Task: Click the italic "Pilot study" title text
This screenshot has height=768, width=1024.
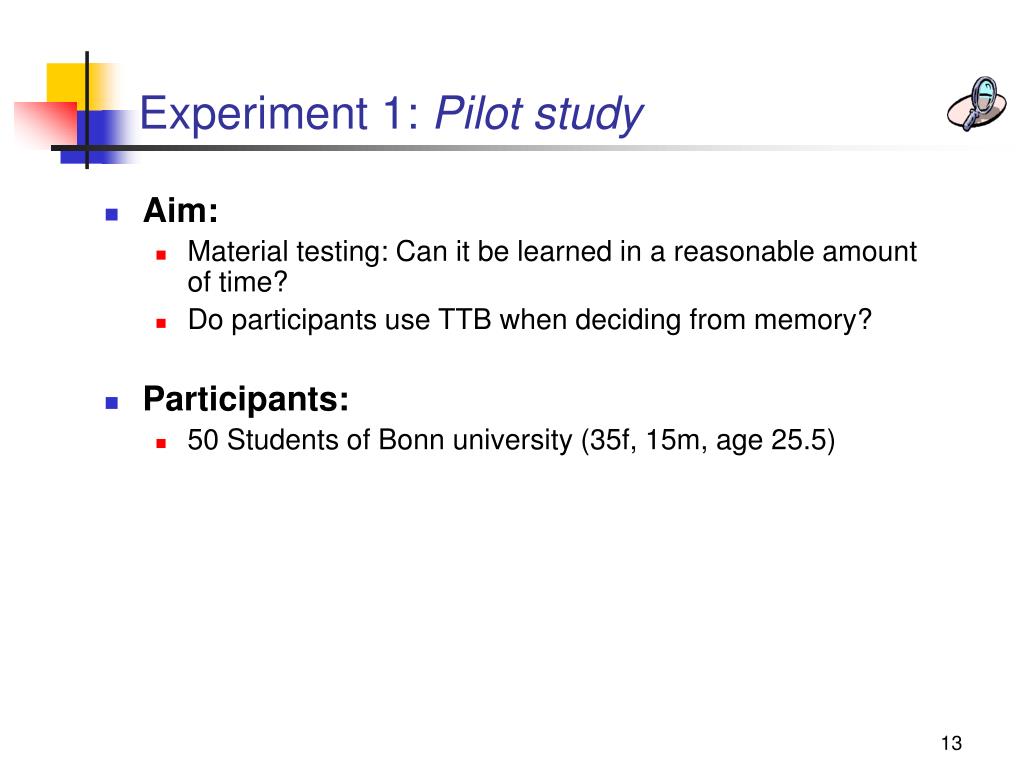Action: click(538, 114)
